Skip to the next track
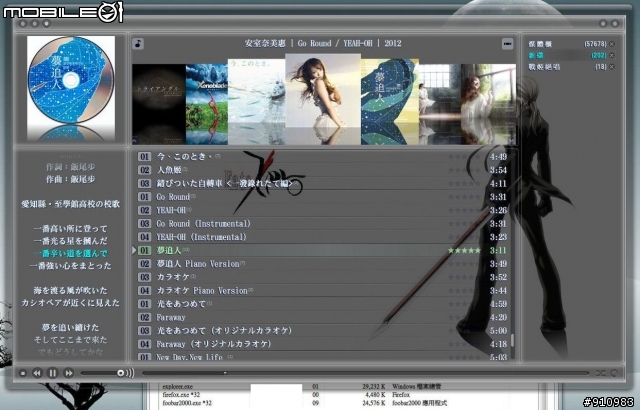 tap(68, 373)
